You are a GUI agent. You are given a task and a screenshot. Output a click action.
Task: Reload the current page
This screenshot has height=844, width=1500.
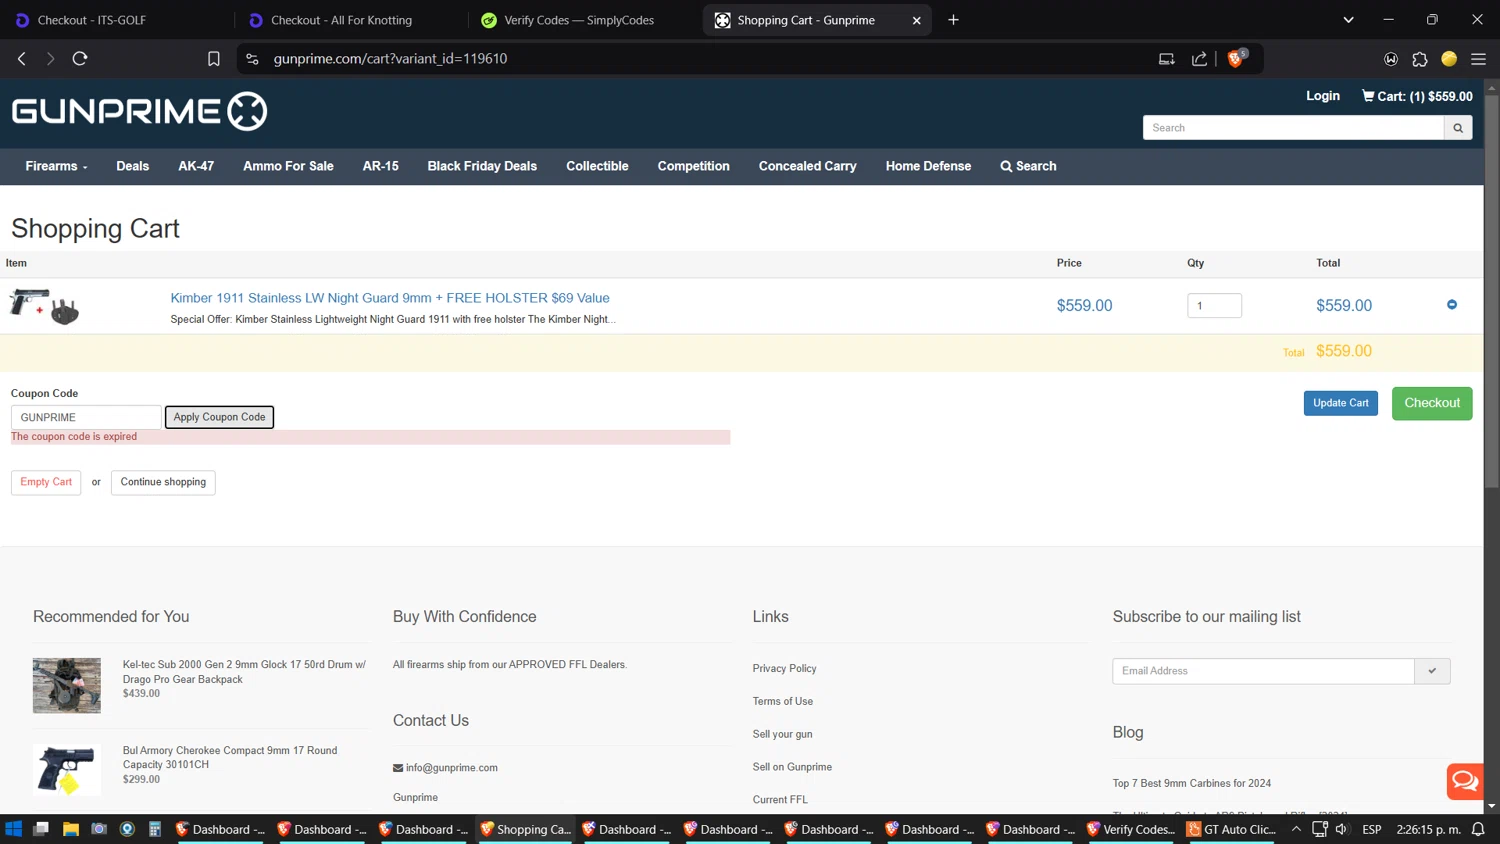coord(80,59)
